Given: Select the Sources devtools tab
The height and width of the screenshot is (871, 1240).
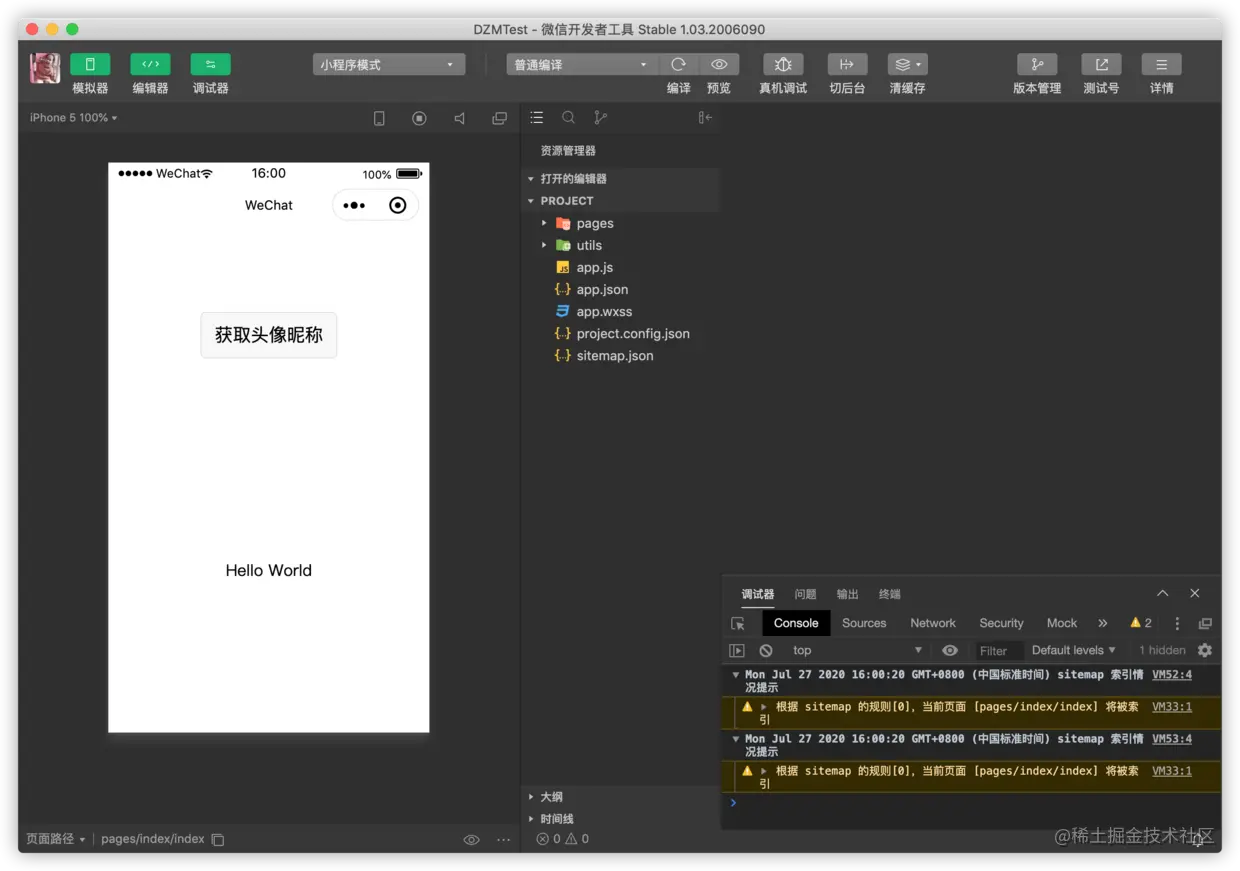Looking at the screenshot, I should coord(864,623).
